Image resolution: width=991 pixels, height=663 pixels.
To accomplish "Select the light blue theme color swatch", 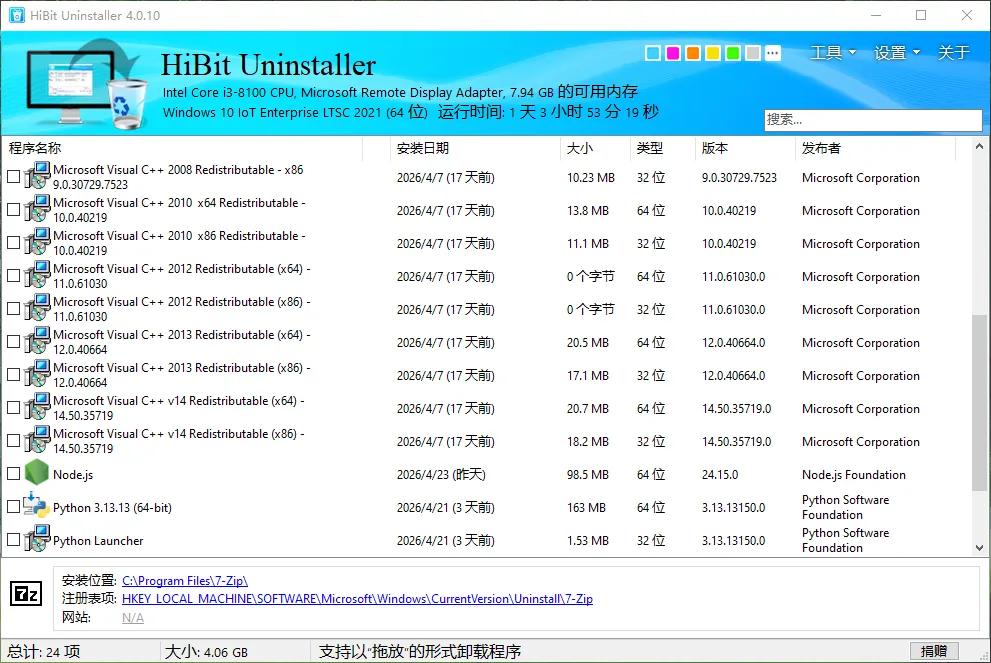I will [x=653, y=53].
